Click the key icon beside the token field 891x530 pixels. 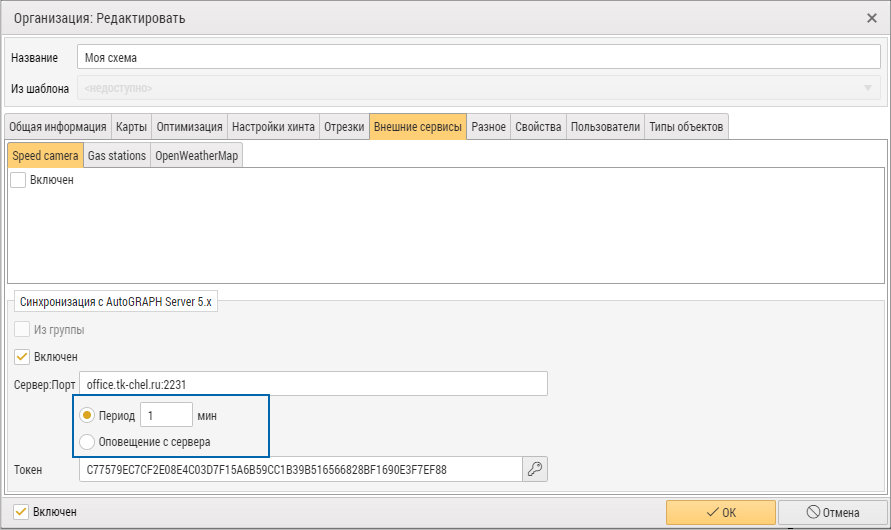pyautogui.click(x=535, y=469)
